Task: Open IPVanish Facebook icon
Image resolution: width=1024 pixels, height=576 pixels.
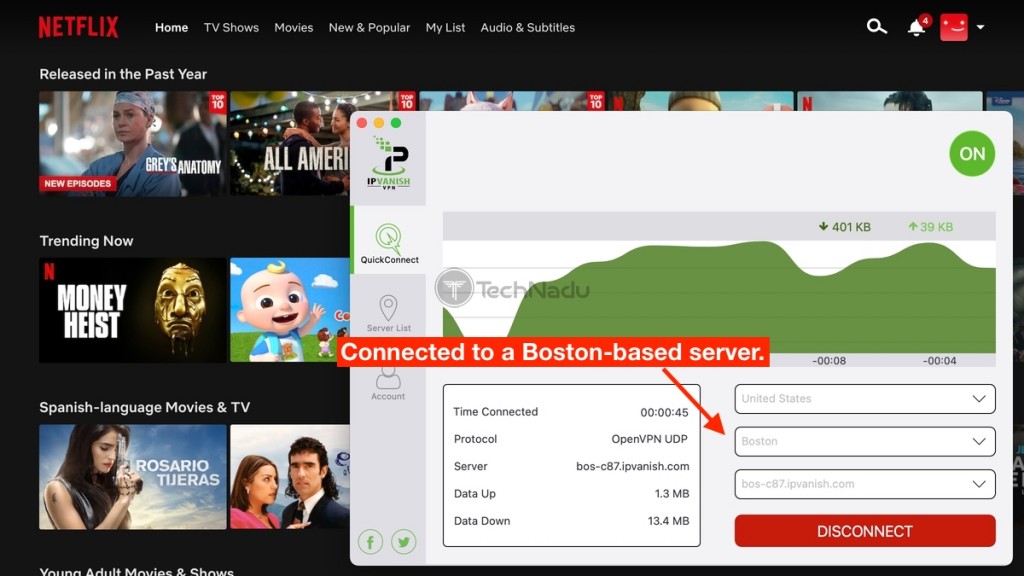Action: (x=370, y=541)
